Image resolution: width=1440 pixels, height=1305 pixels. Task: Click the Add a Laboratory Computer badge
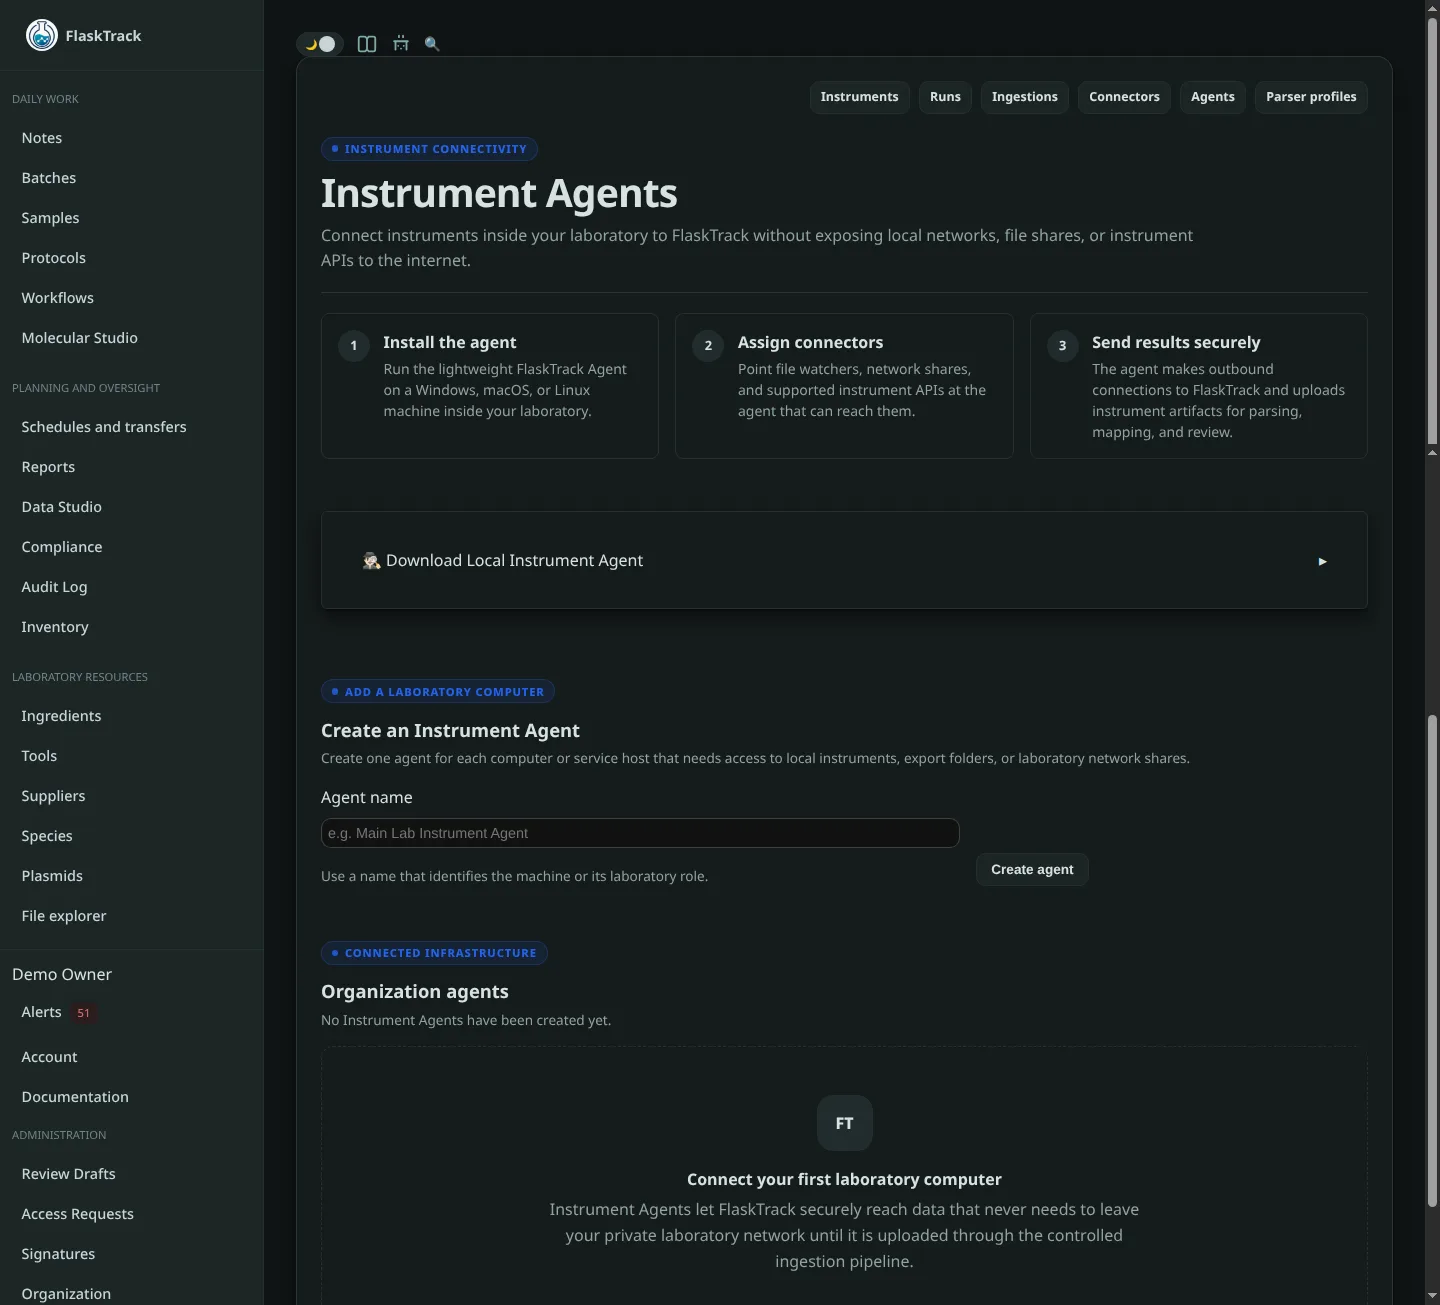[x=438, y=692]
